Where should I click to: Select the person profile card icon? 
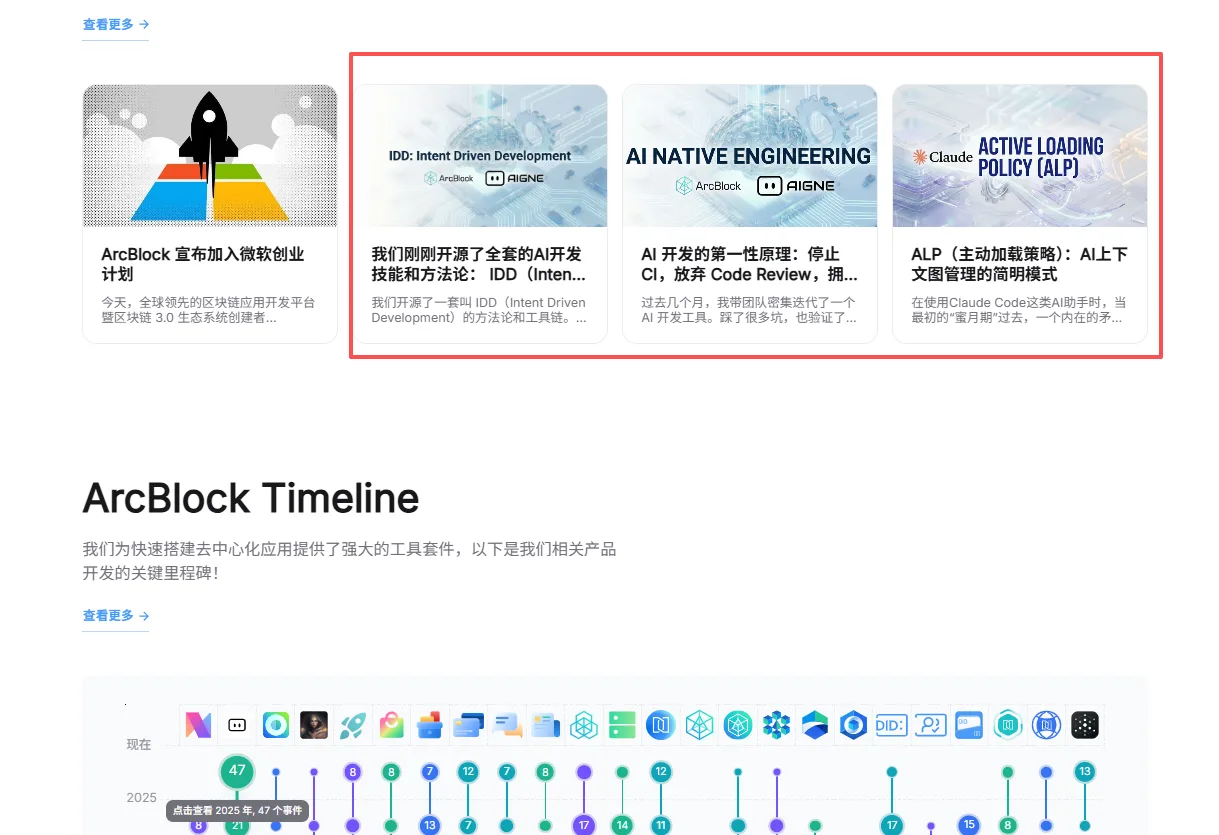(930, 725)
